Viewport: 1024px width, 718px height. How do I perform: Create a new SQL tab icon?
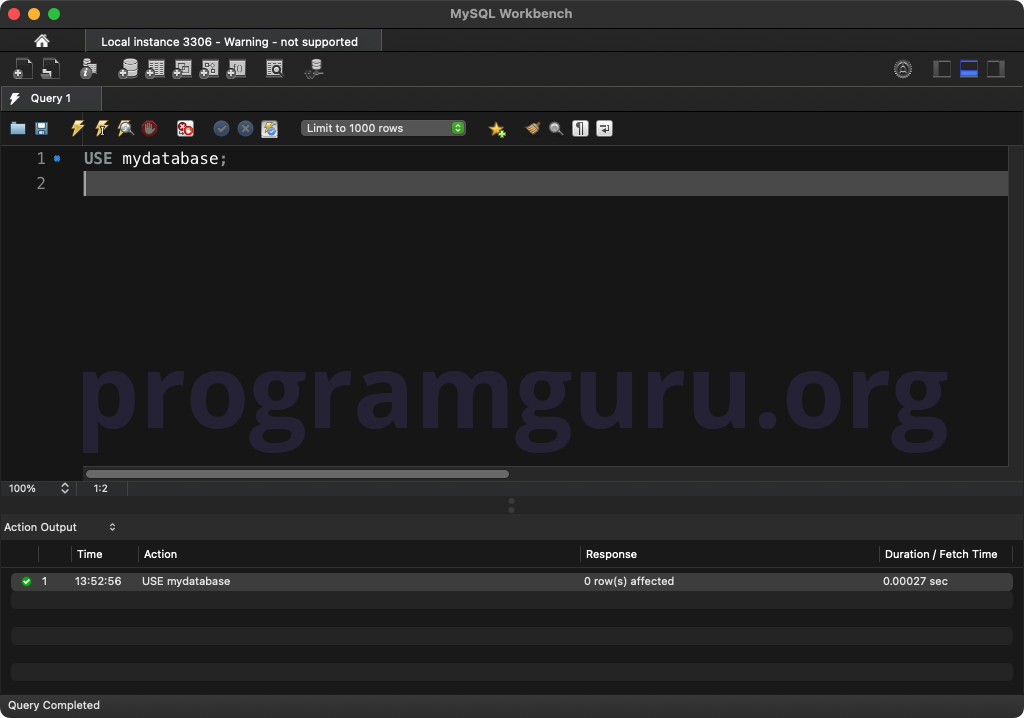point(22,69)
